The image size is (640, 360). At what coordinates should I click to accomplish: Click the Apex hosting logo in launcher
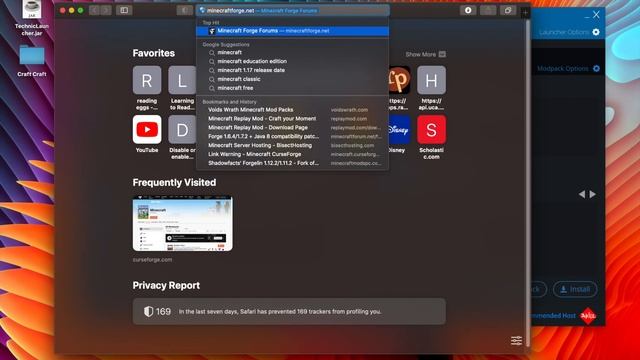(x=588, y=316)
